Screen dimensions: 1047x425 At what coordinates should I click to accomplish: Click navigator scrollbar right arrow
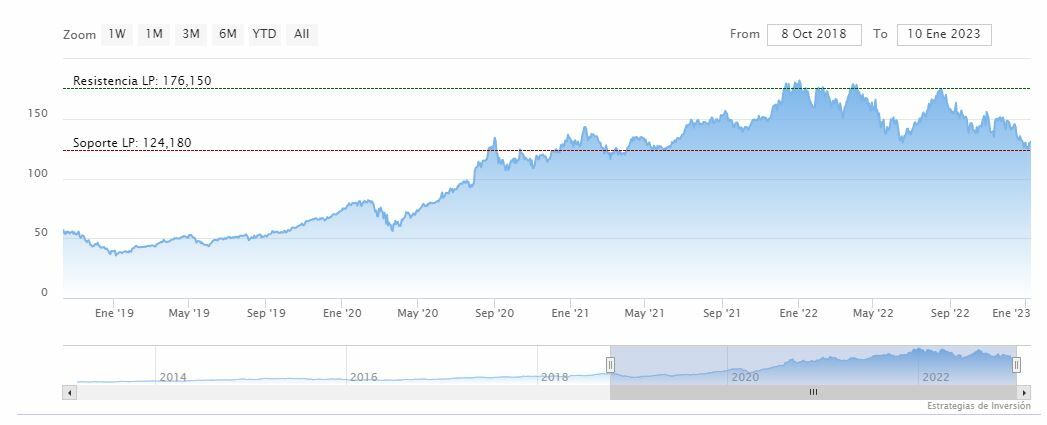(x=1025, y=393)
